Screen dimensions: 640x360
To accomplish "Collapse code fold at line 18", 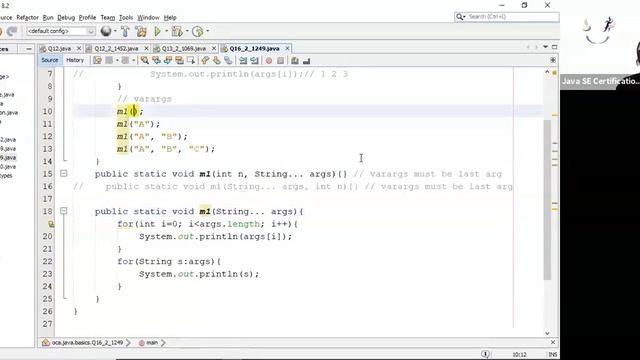I will click(x=64, y=211).
